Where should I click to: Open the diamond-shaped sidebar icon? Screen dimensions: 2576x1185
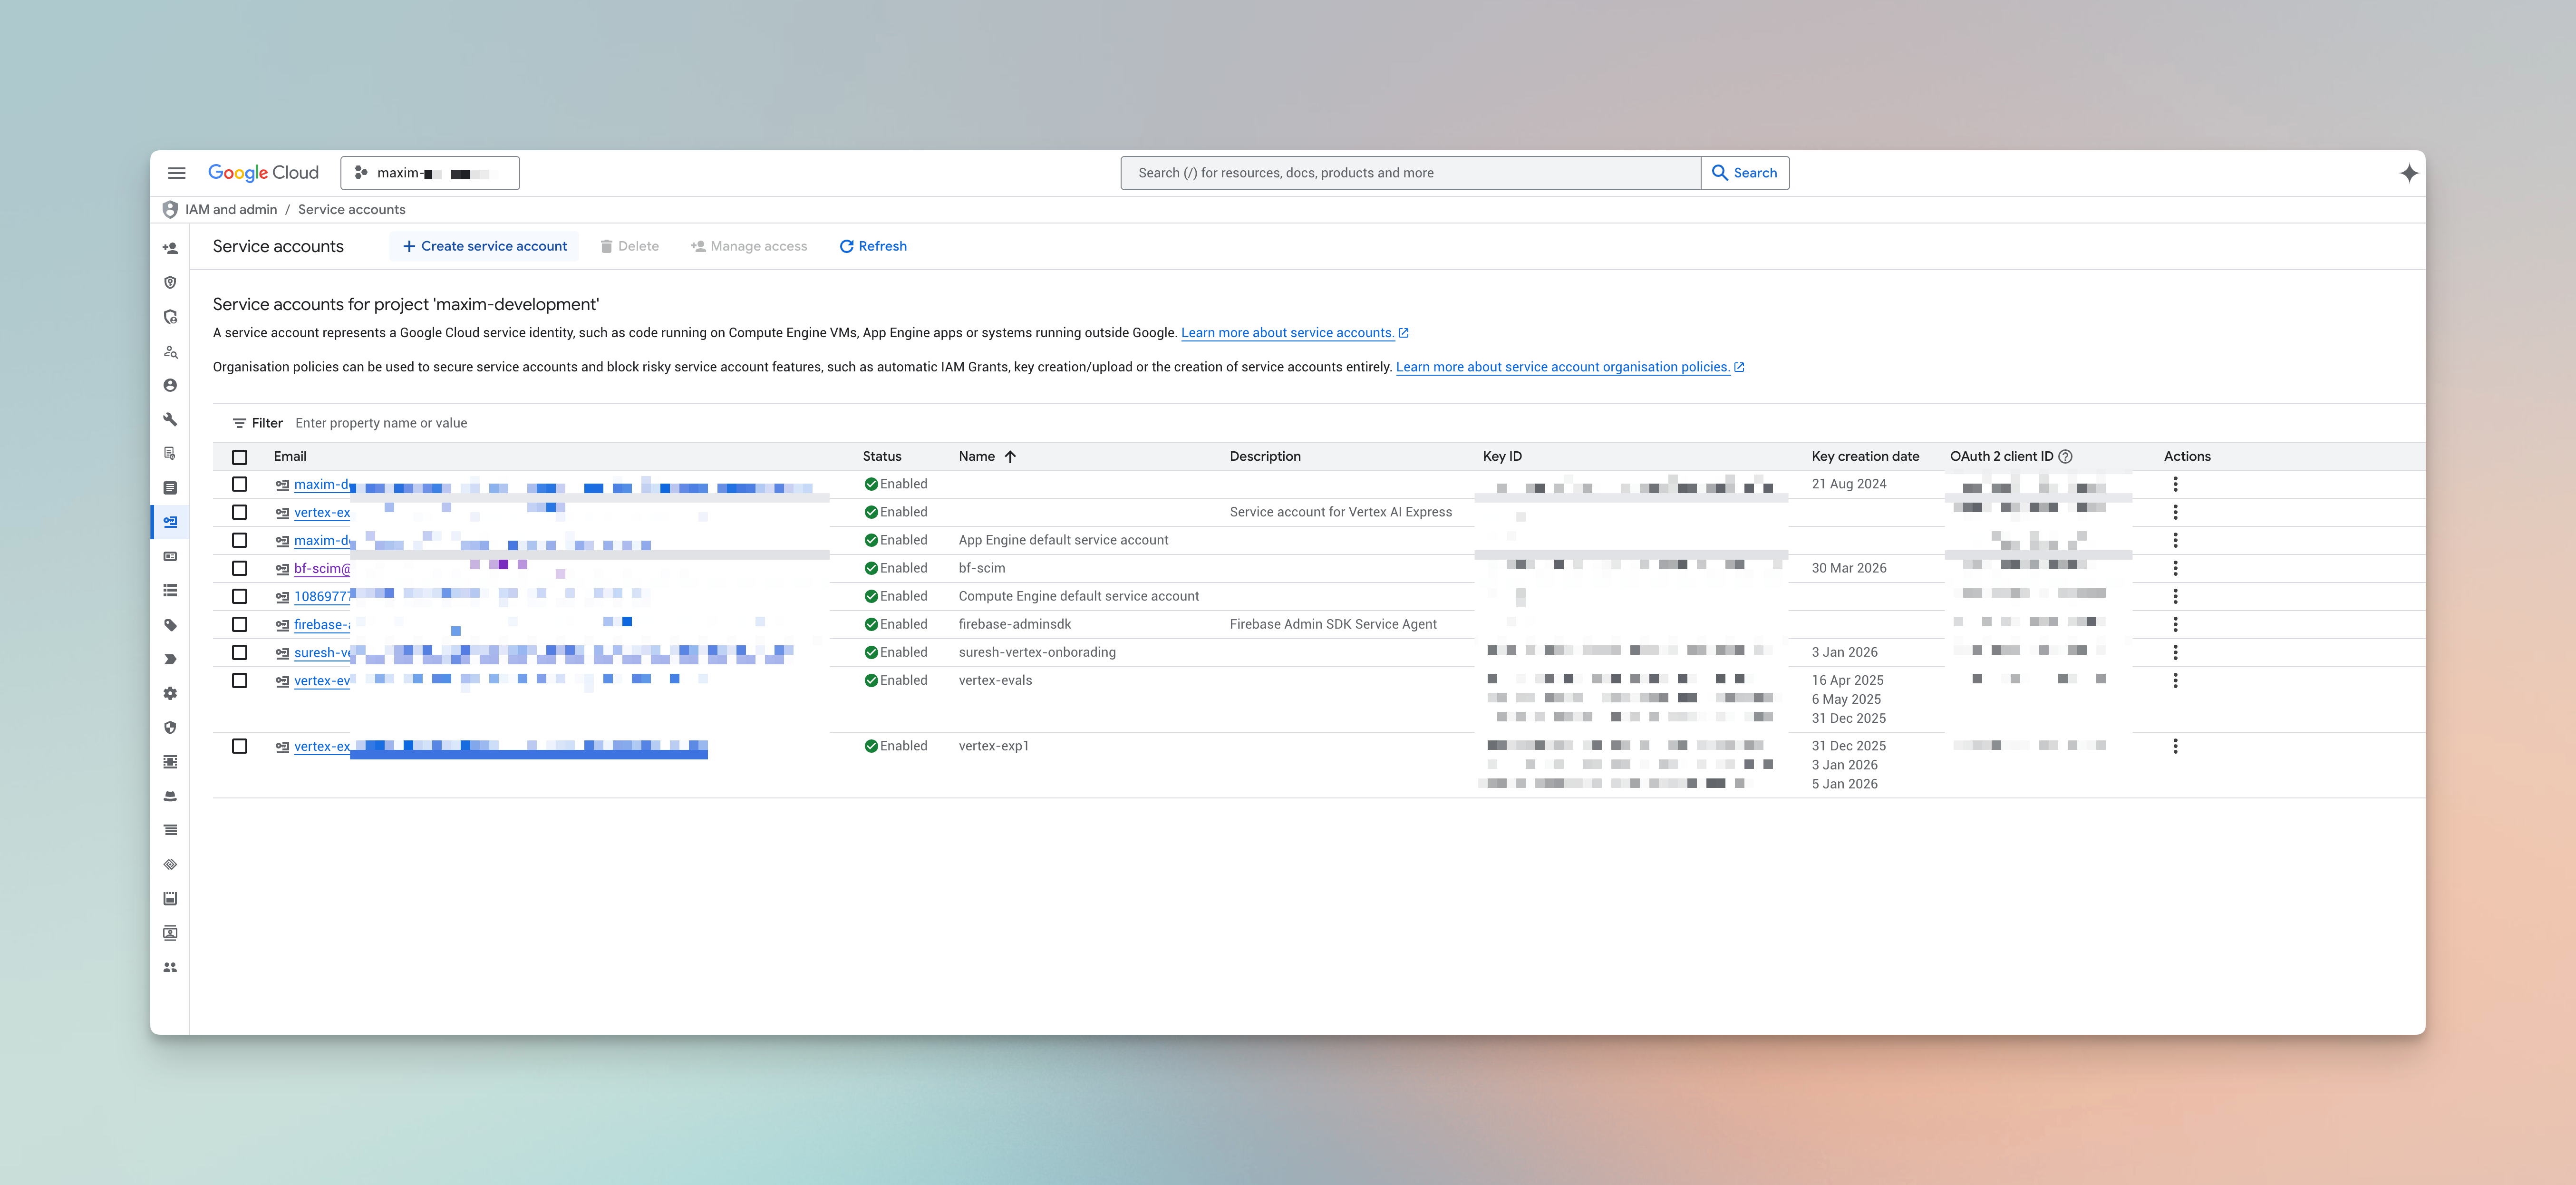[170, 864]
